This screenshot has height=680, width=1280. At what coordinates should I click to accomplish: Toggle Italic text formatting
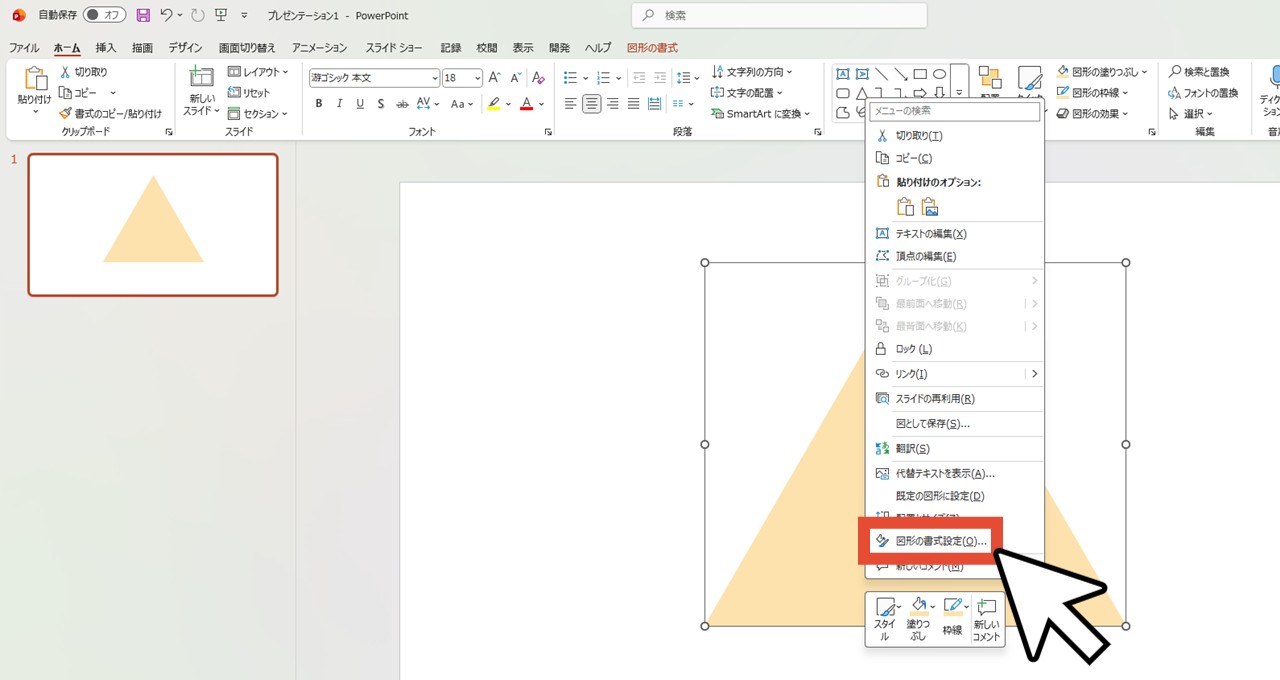tap(339, 104)
